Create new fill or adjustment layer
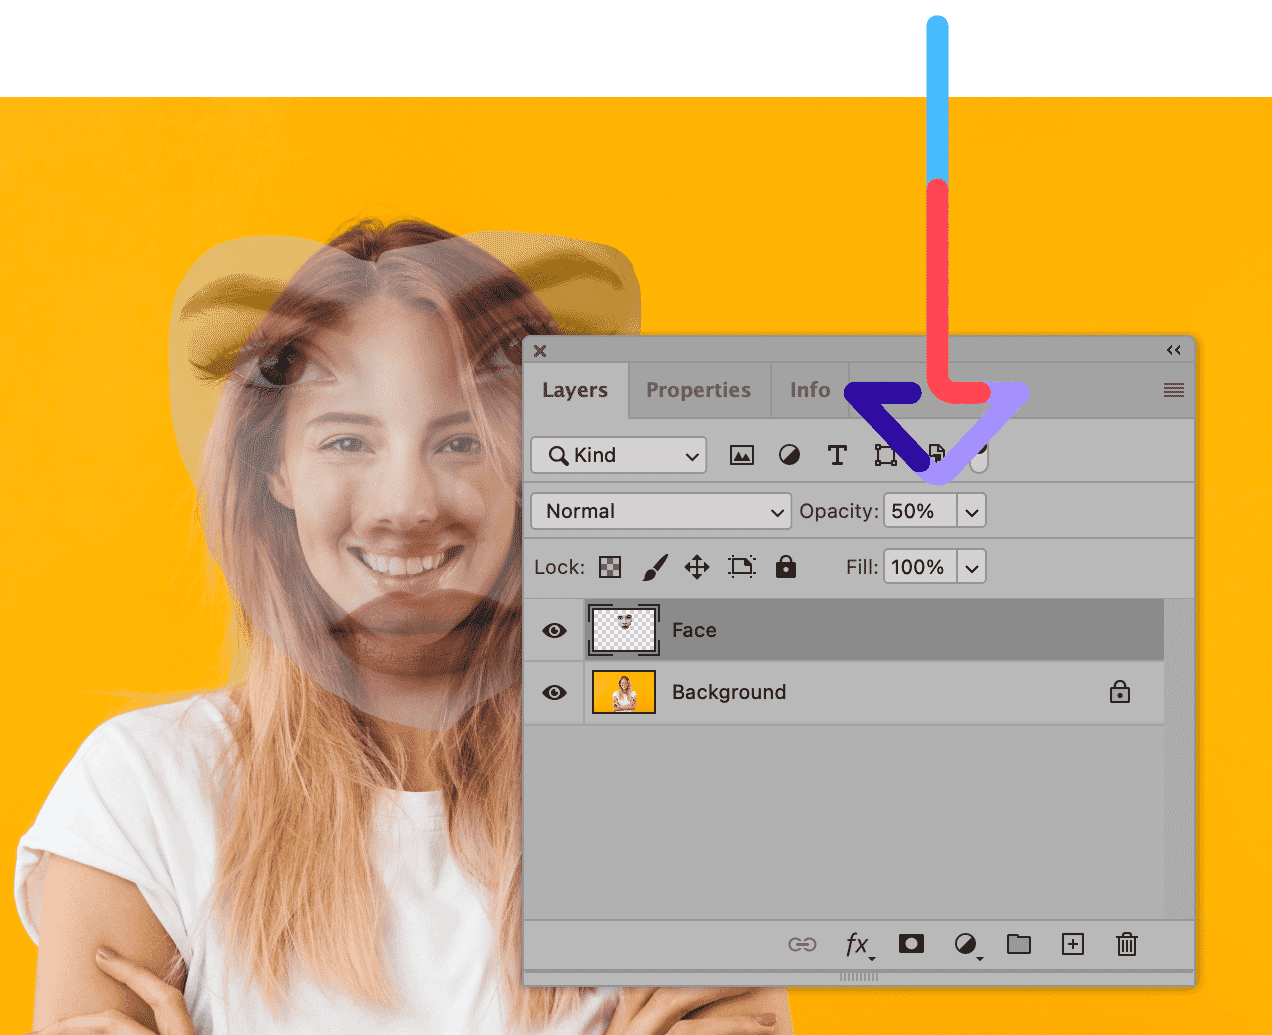The image size is (1272, 1035). (x=966, y=944)
